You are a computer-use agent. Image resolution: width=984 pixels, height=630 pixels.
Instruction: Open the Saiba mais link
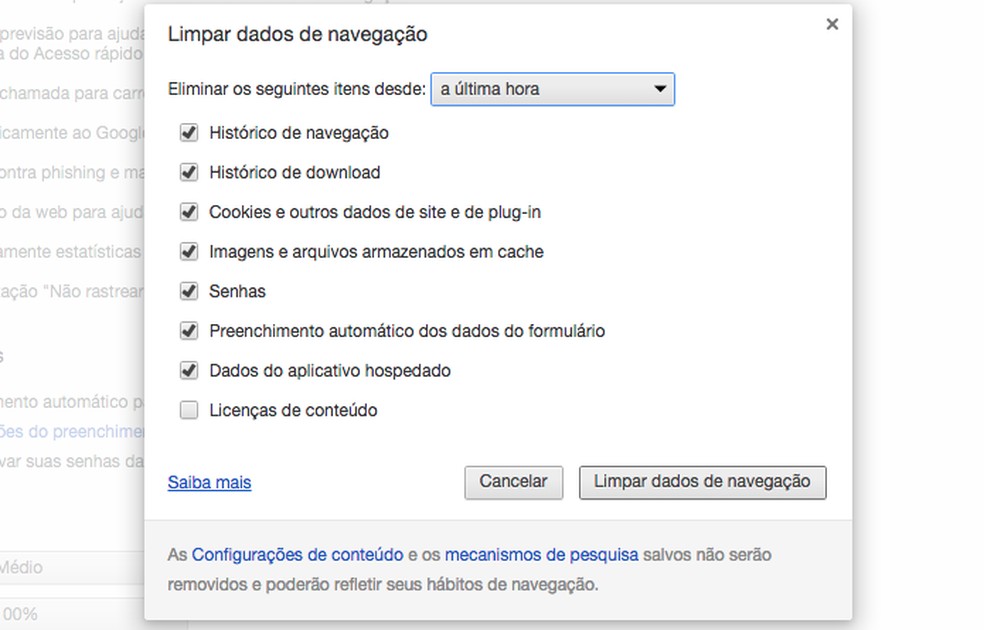[x=209, y=482]
